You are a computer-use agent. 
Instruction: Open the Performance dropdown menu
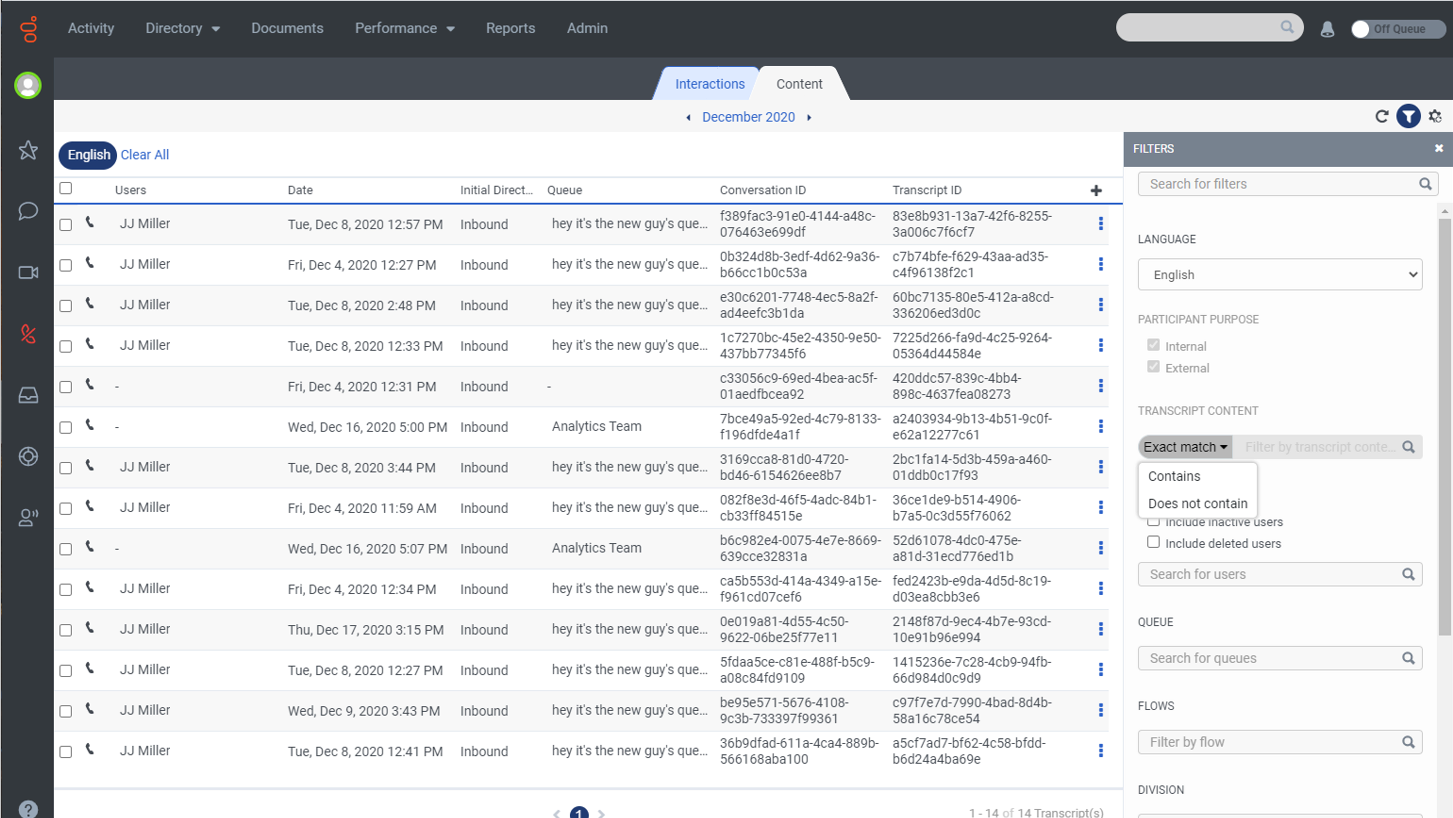[404, 28]
